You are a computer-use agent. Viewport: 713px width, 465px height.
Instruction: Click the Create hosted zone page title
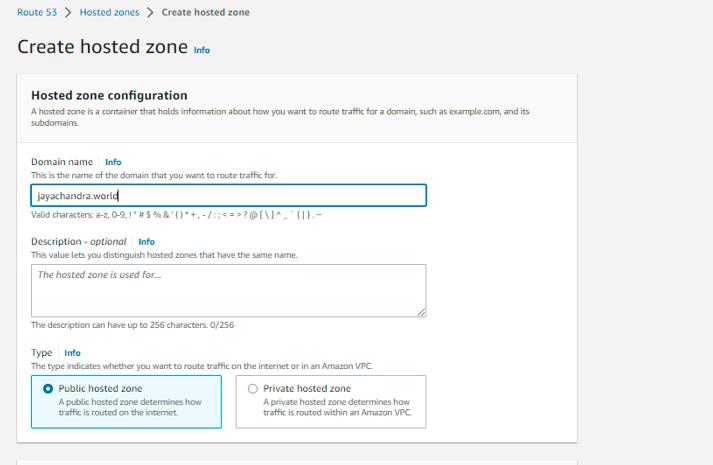(x=102, y=47)
